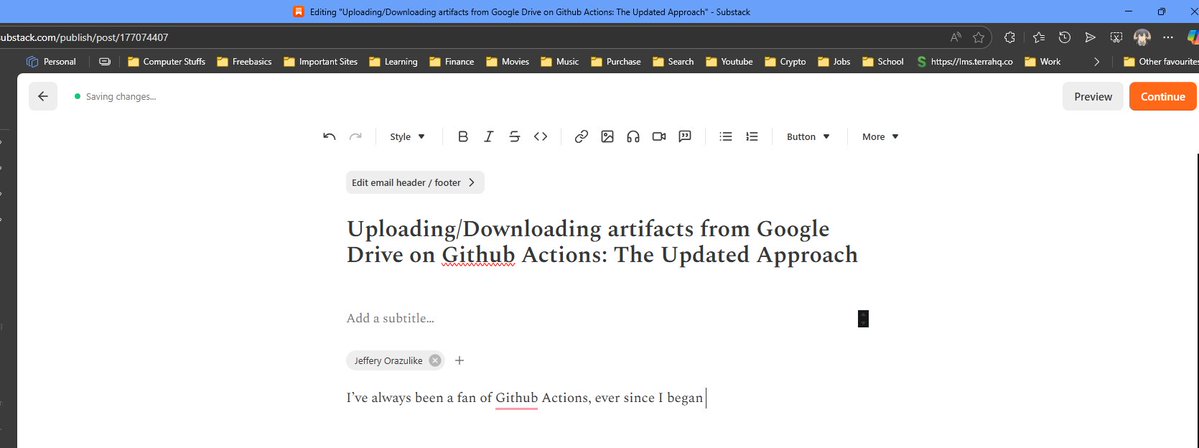Add another author with plus icon
This screenshot has height=448, width=1199.
pos(459,361)
